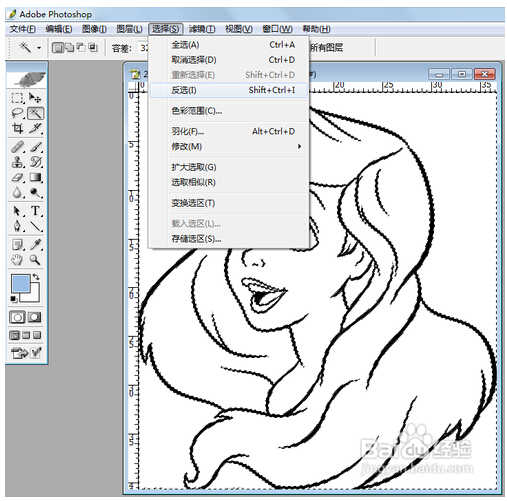
Task: Select the Brush tool
Action: (35, 147)
